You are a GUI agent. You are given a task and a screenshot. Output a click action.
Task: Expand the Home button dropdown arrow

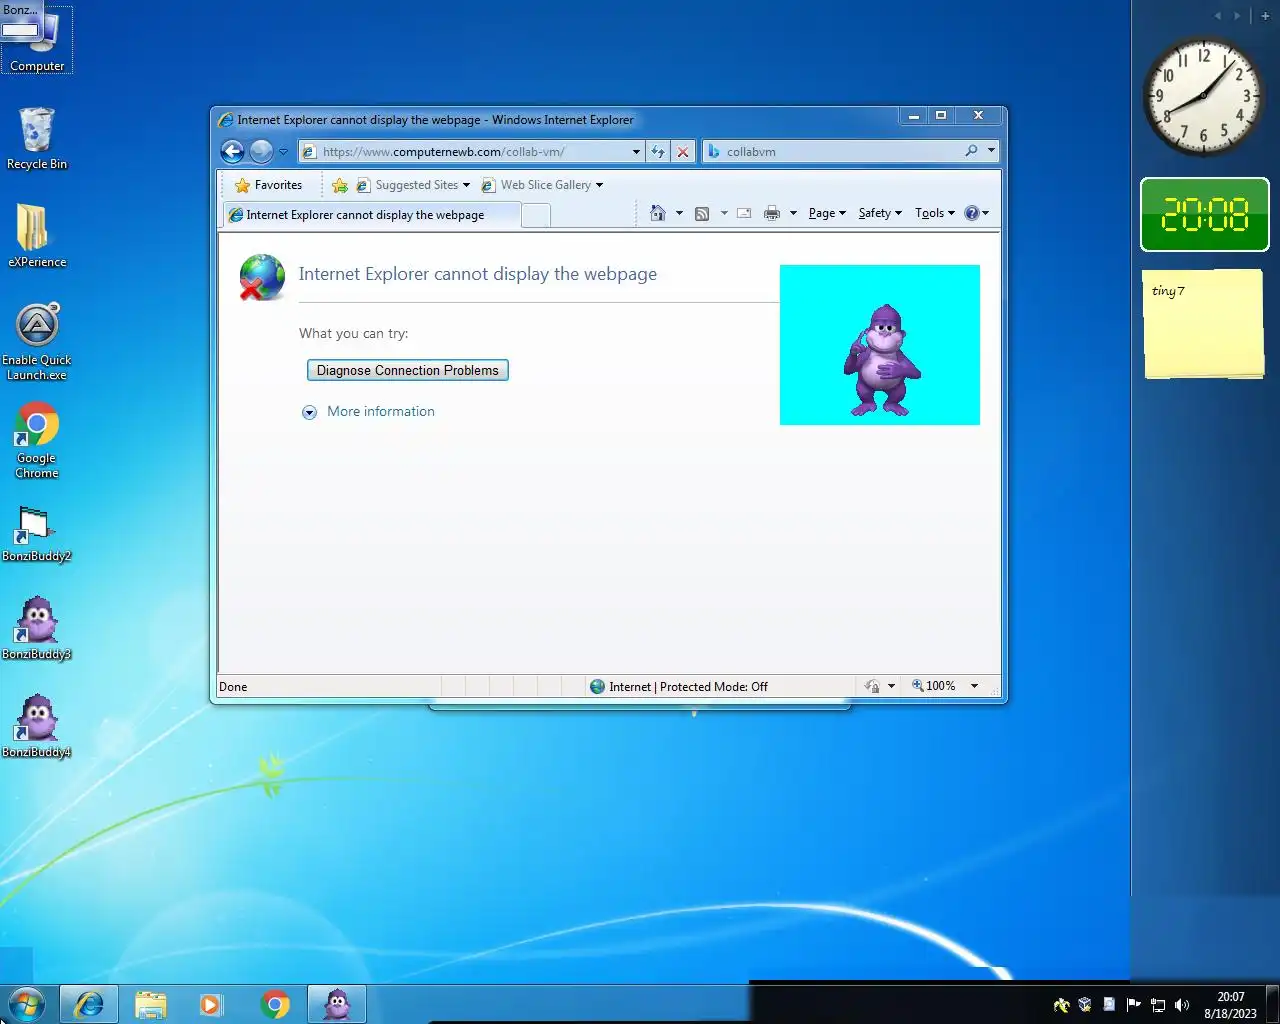point(679,213)
